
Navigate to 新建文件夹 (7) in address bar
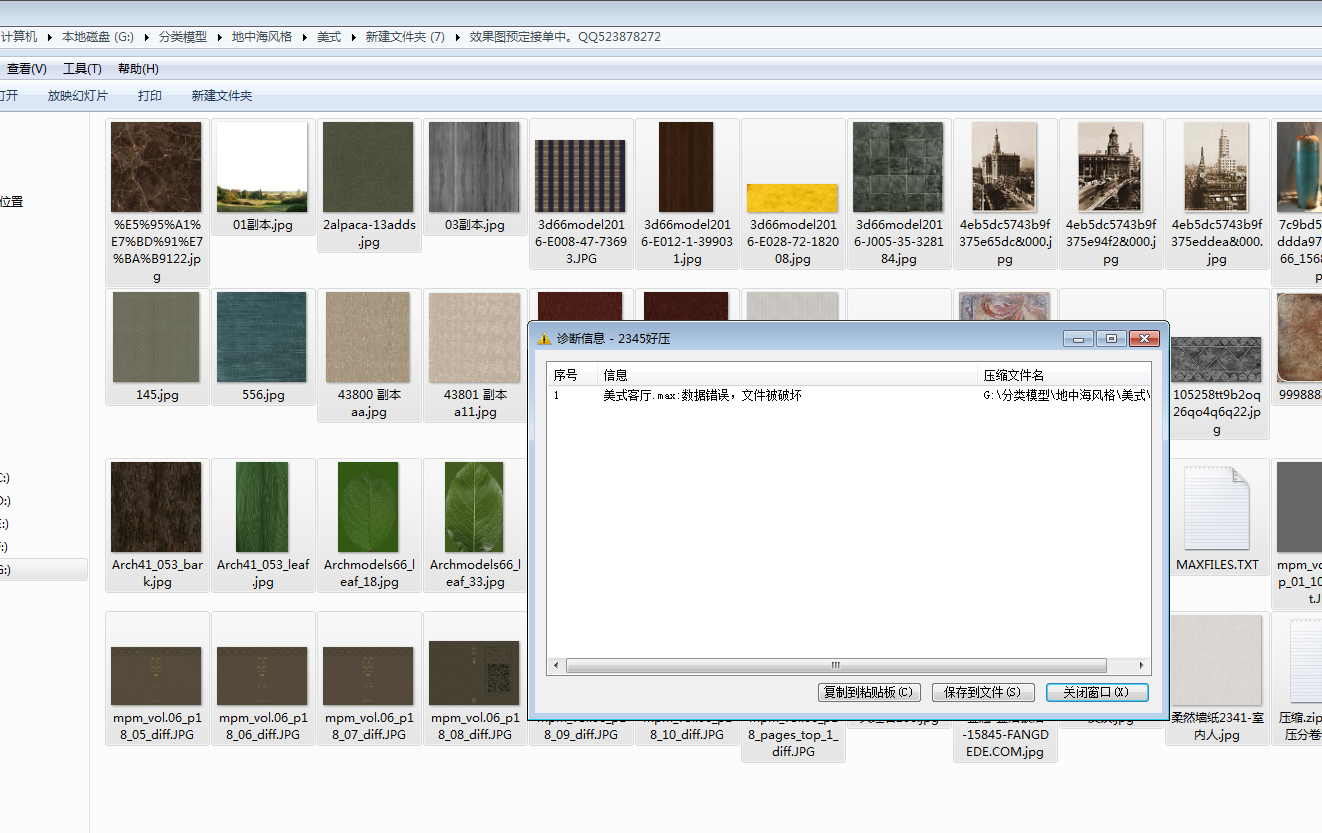405,37
